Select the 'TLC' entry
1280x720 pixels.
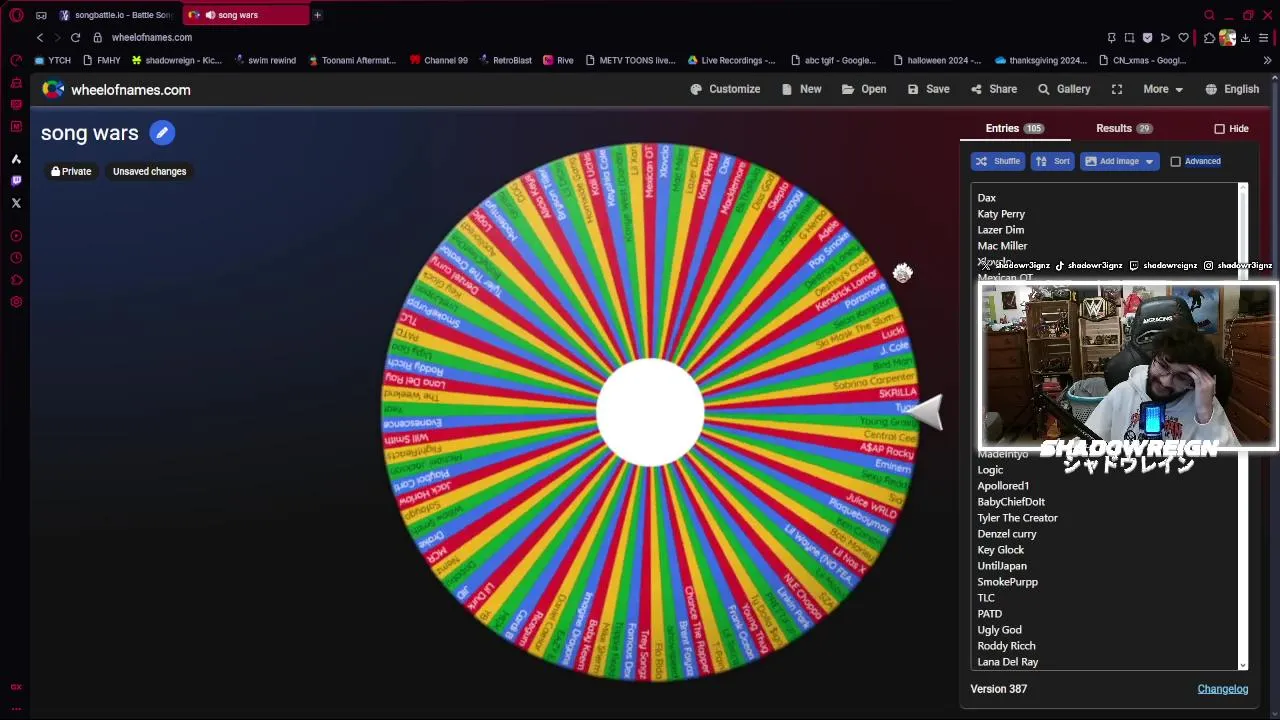click(986, 598)
